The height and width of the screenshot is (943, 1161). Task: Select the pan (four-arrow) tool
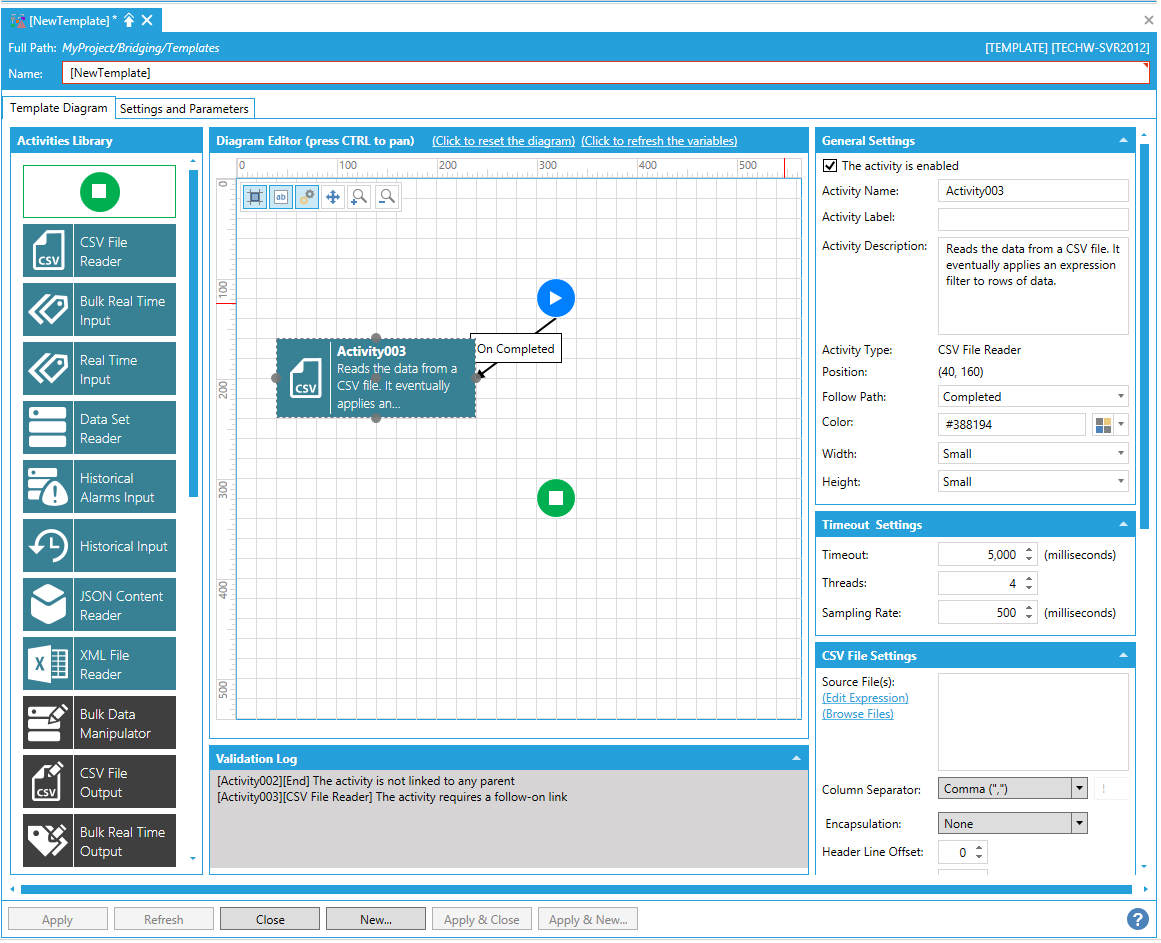pyautogui.click(x=333, y=197)
